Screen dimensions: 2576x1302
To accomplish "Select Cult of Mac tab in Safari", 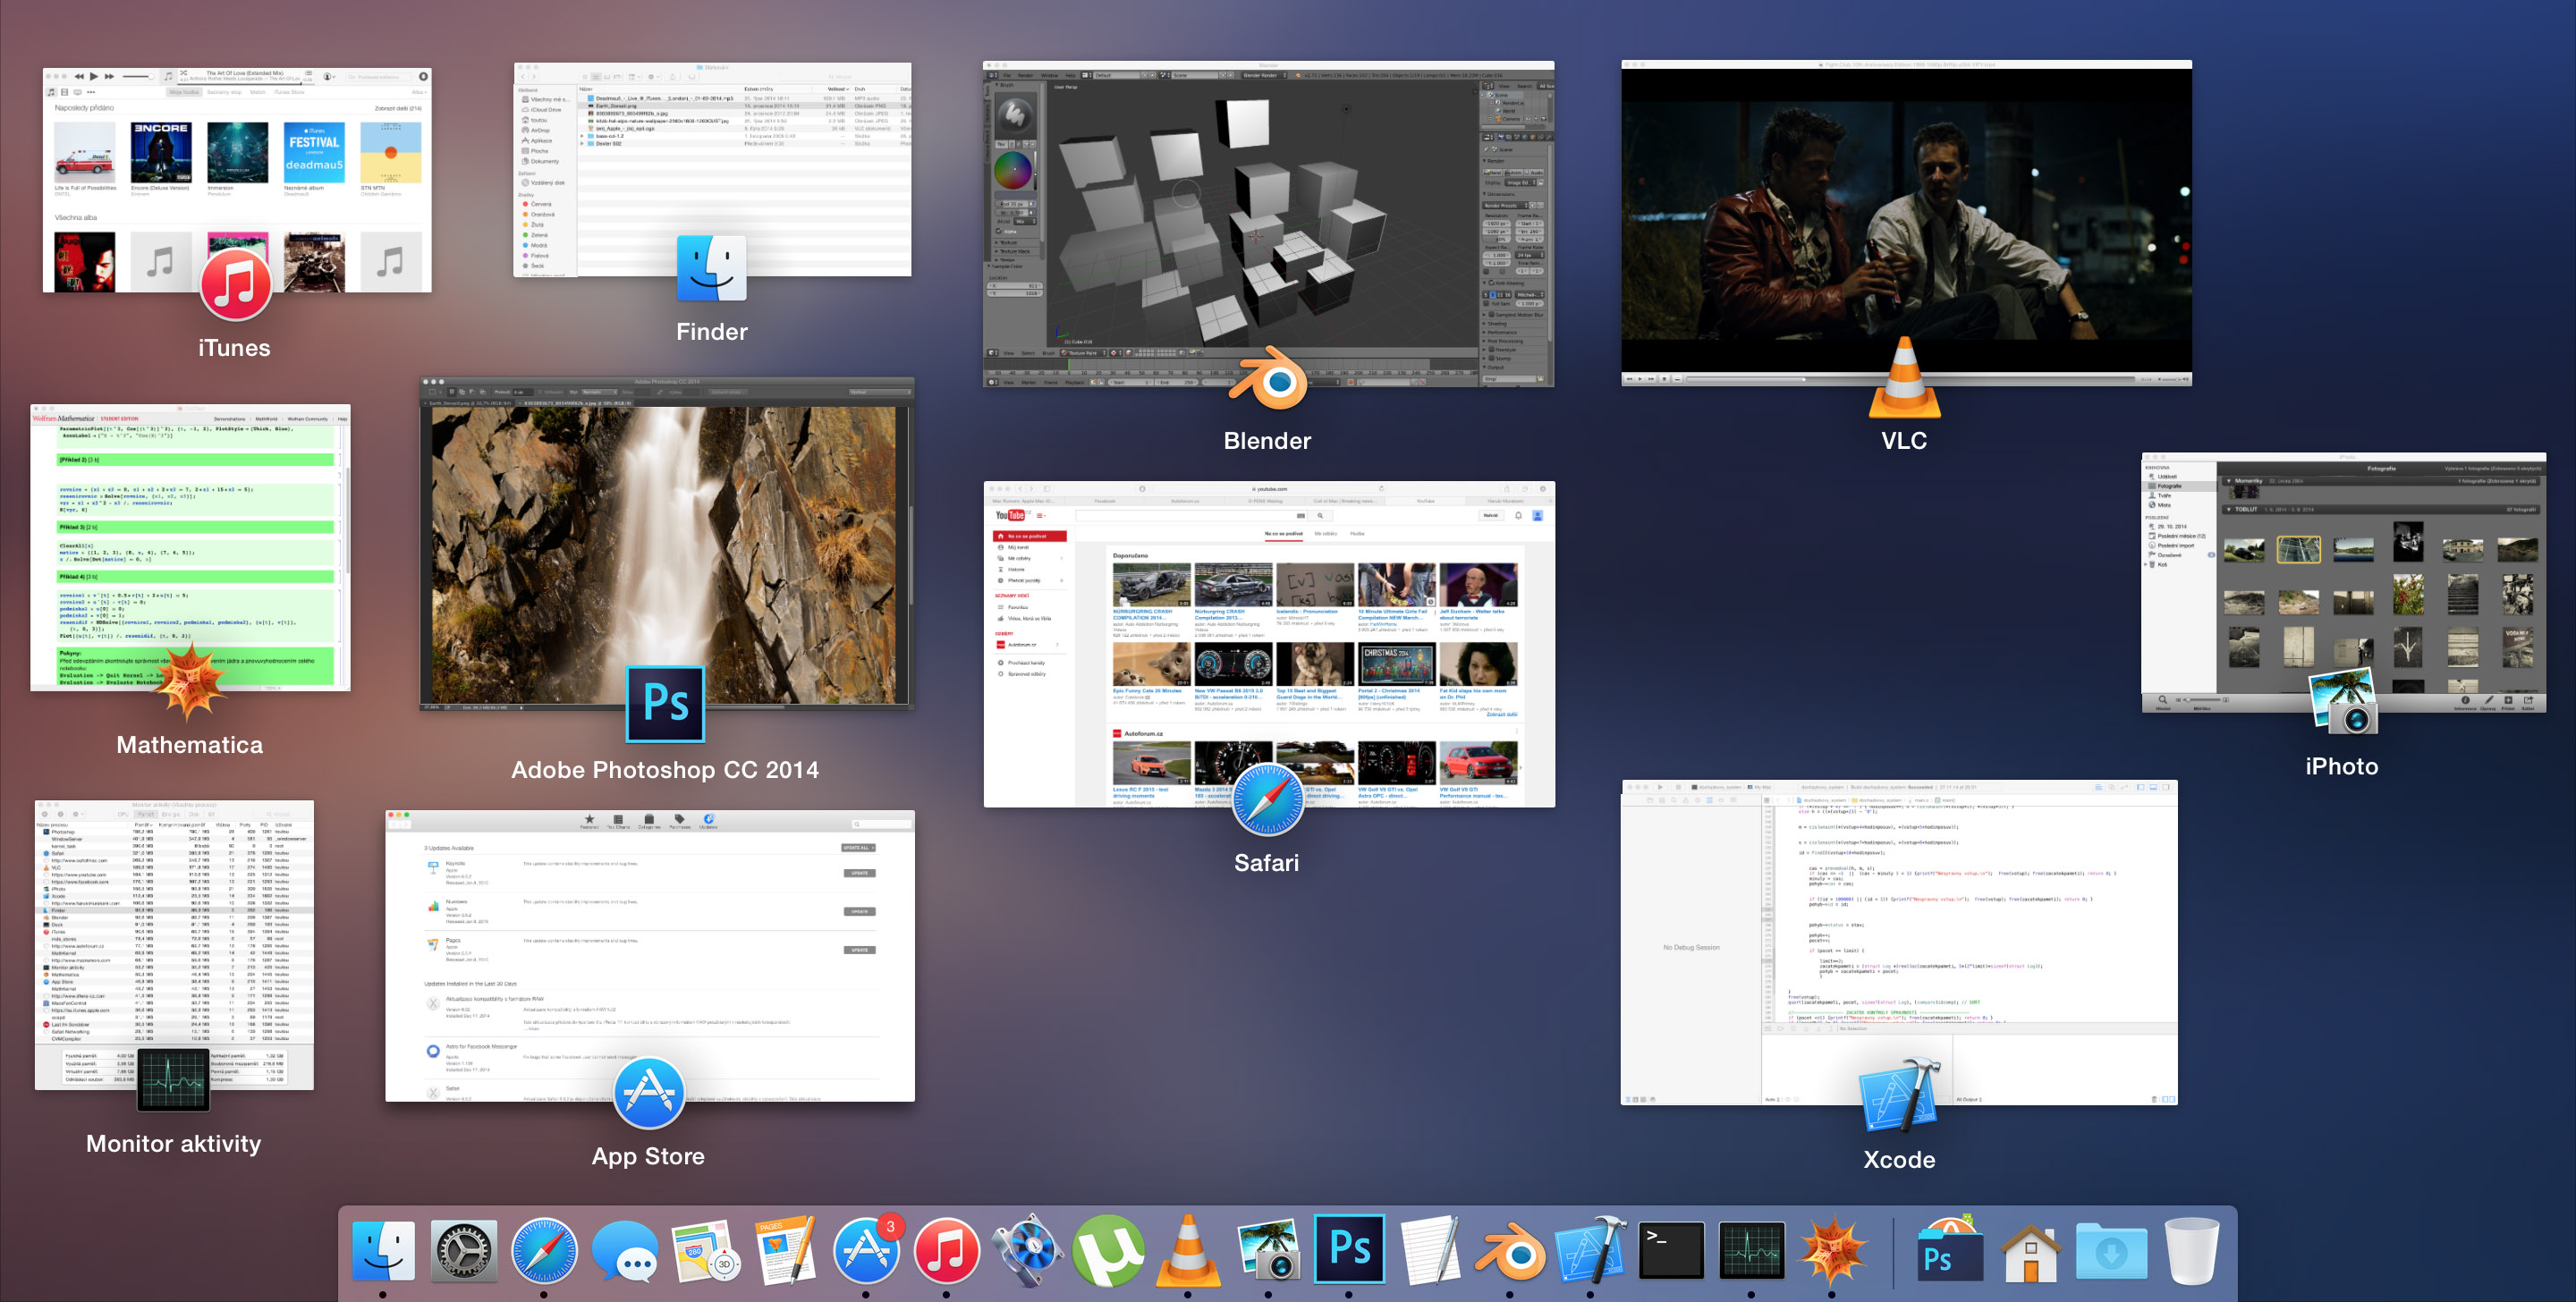I will coord(1344,501).
